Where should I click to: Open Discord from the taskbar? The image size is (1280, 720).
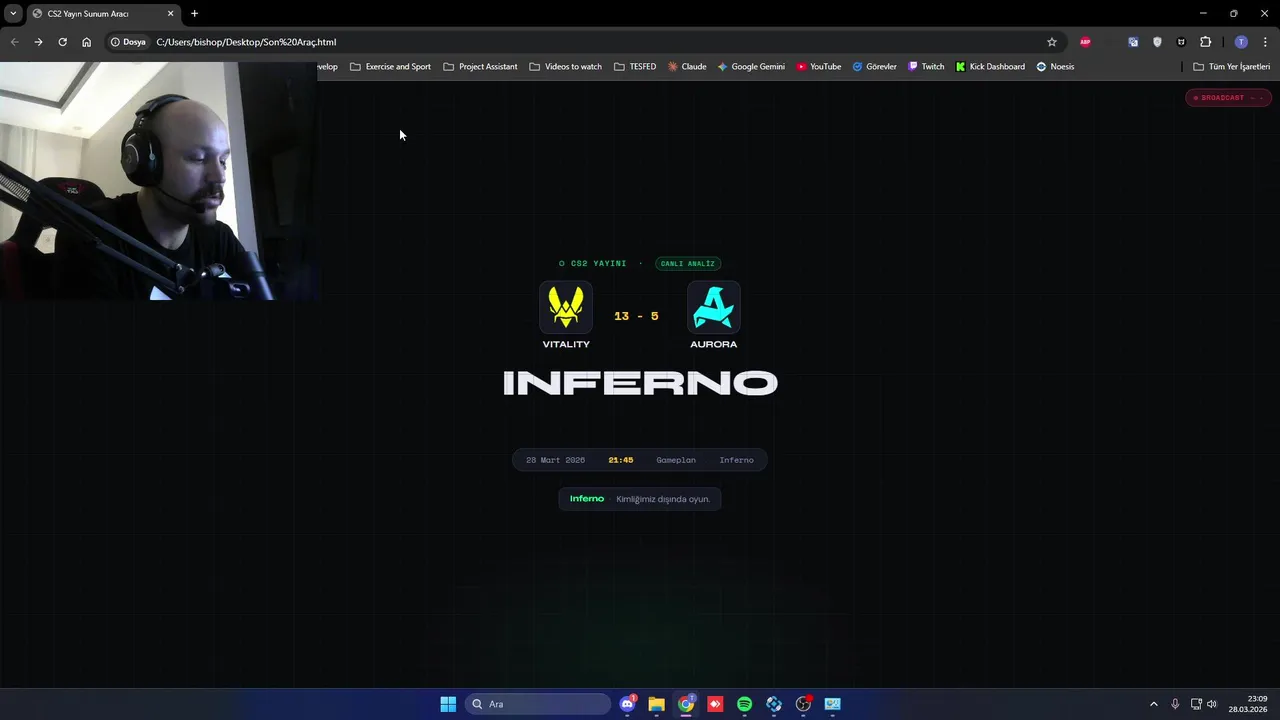point(627,704)
